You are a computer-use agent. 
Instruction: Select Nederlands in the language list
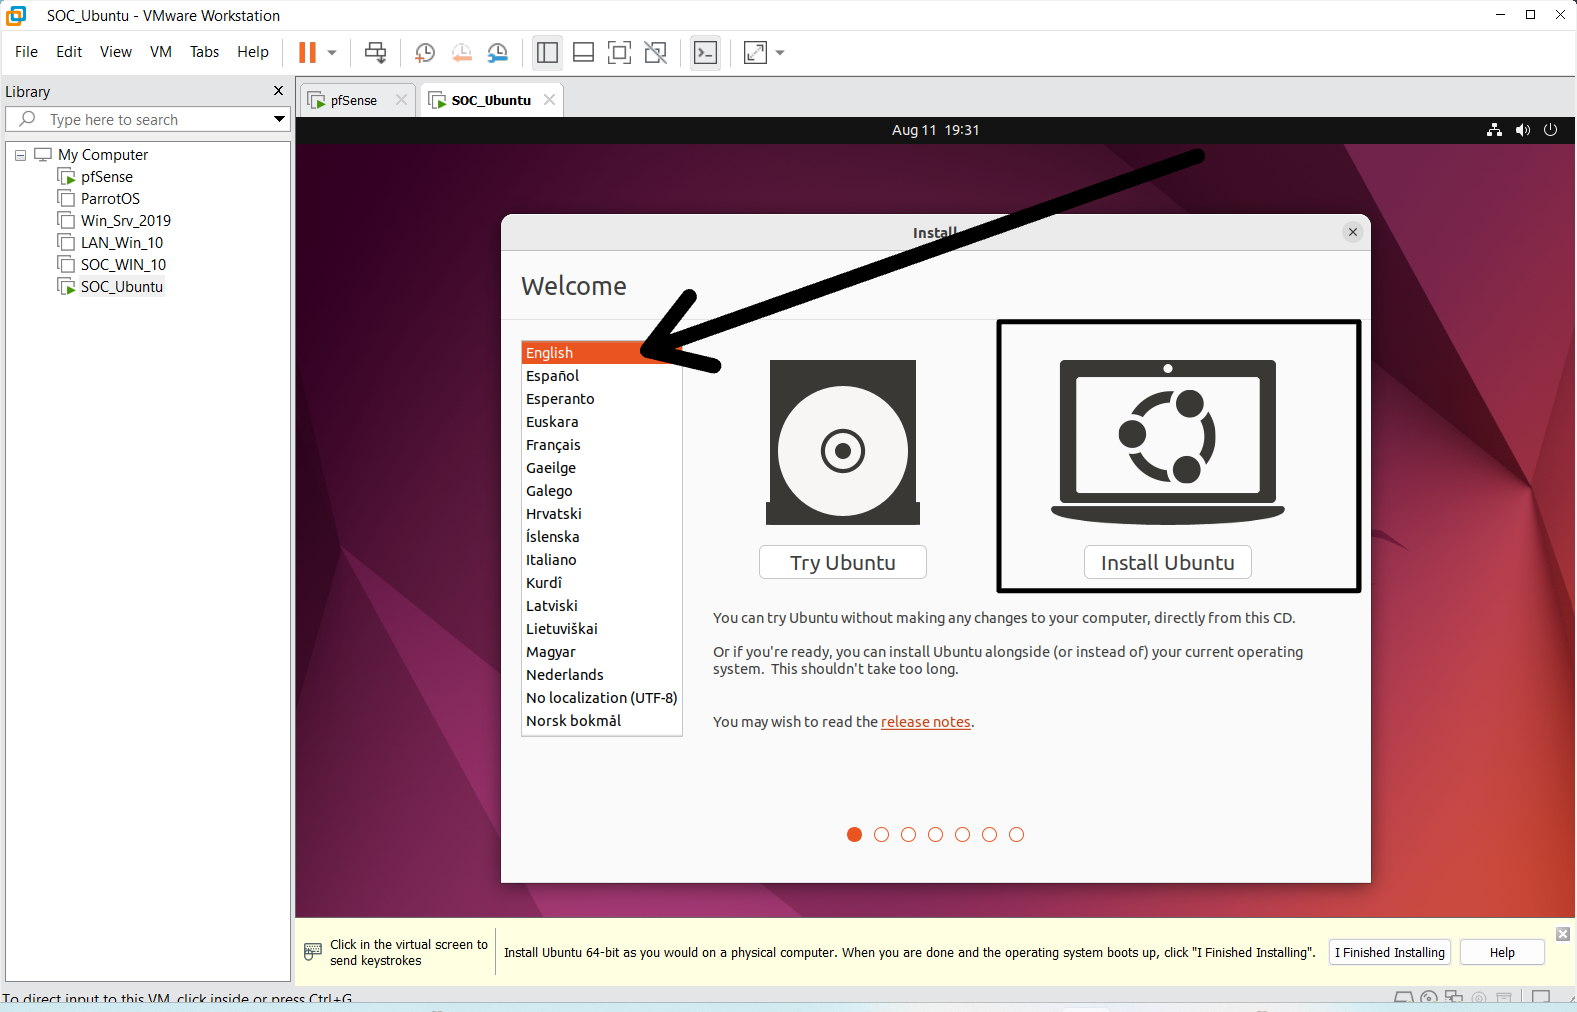[x=601, y=675]
